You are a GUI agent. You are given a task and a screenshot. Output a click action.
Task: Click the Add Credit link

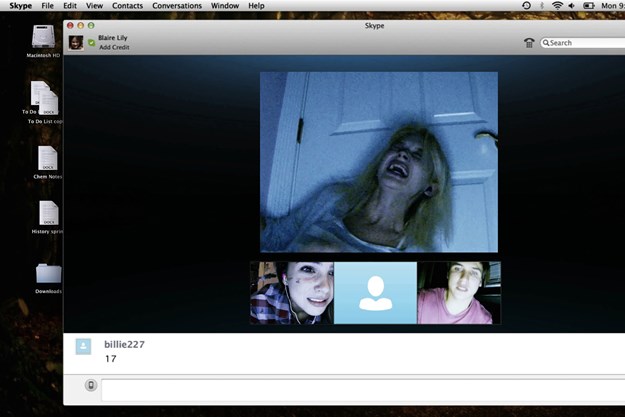coord(114,47)
